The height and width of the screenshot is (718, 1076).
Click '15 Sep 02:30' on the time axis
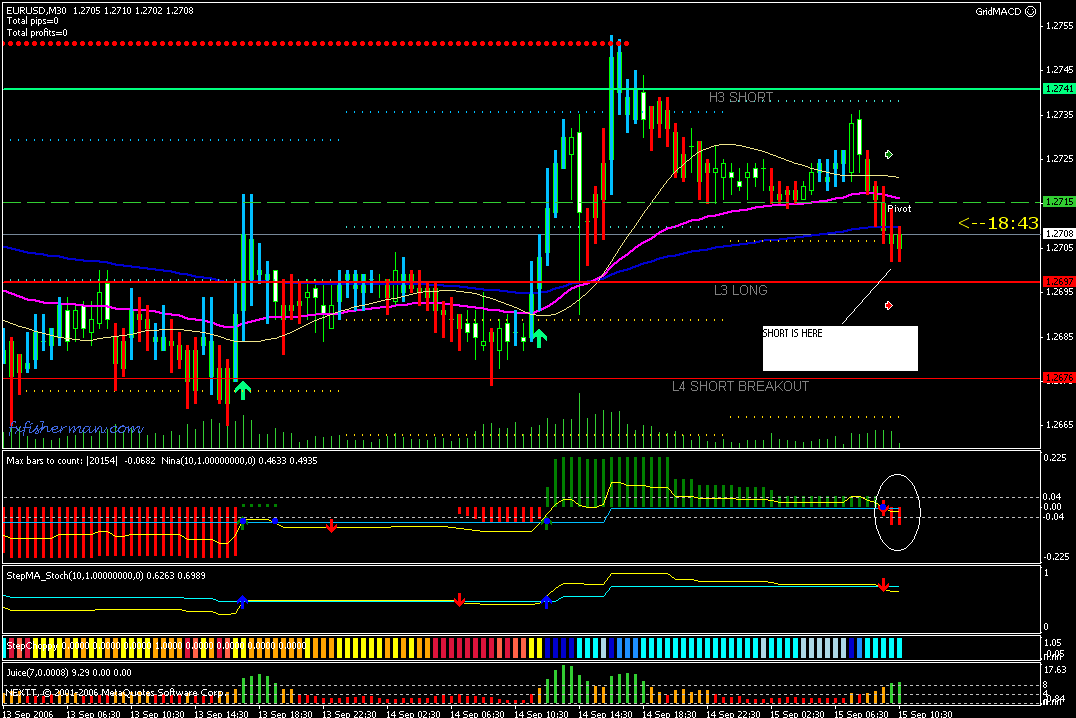pos(797,714)
